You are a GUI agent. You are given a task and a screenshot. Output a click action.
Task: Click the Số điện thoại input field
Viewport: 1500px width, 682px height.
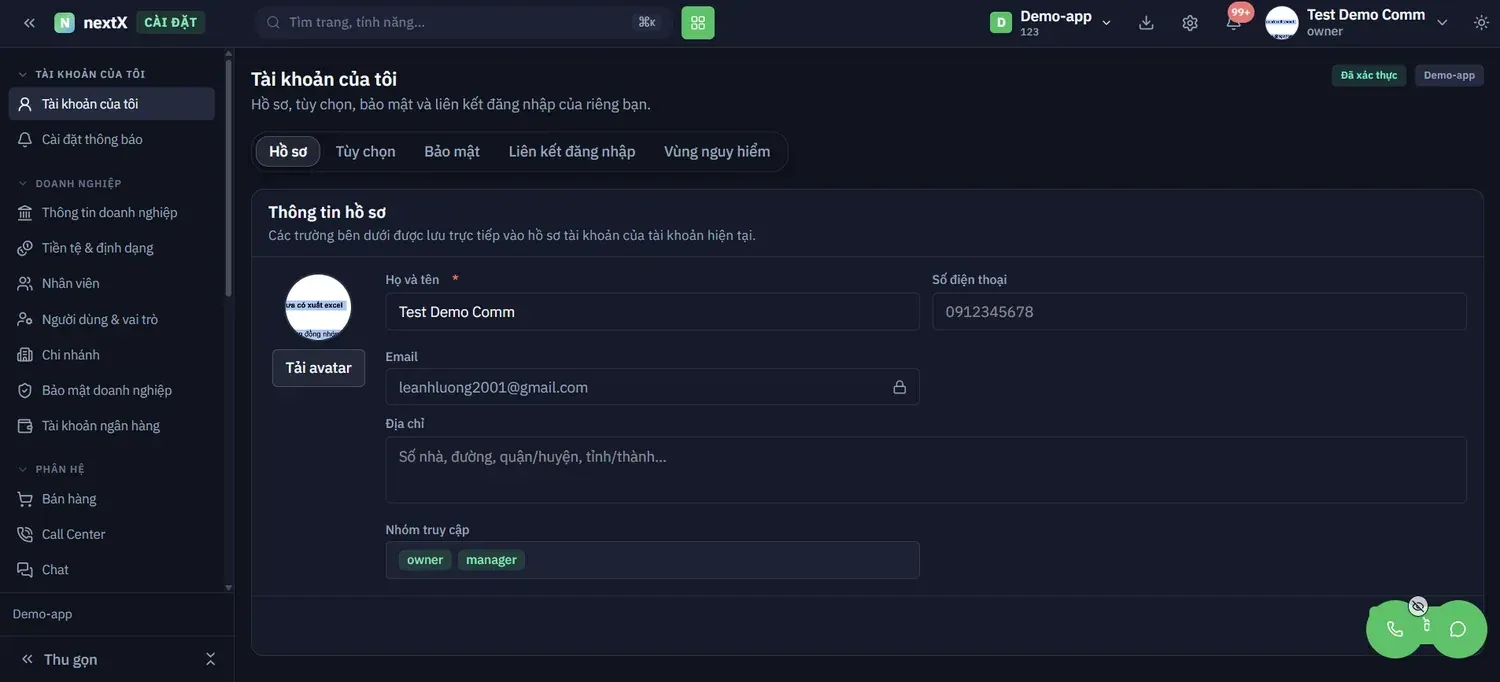1200,312
